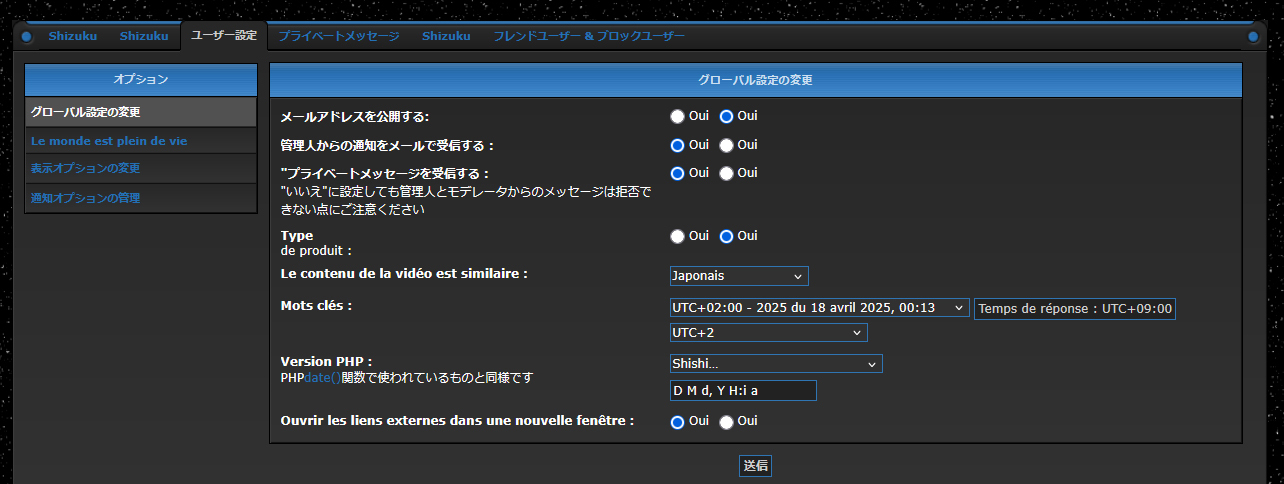Select the unchecked Oui radio in Type de produit row
The image size is (1284, 484).
(677, 236)
